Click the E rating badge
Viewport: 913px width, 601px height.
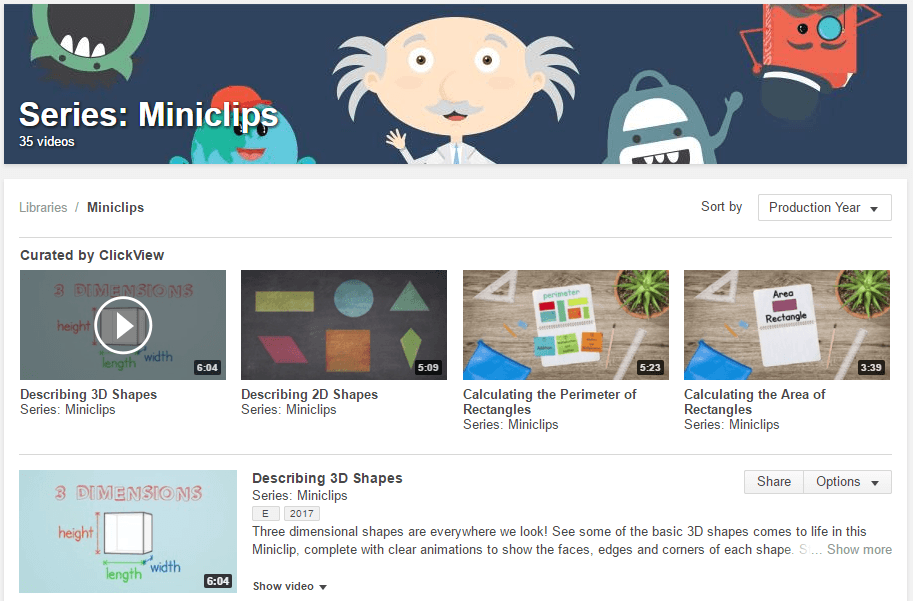pyautogui.click(x=265, y=514)
